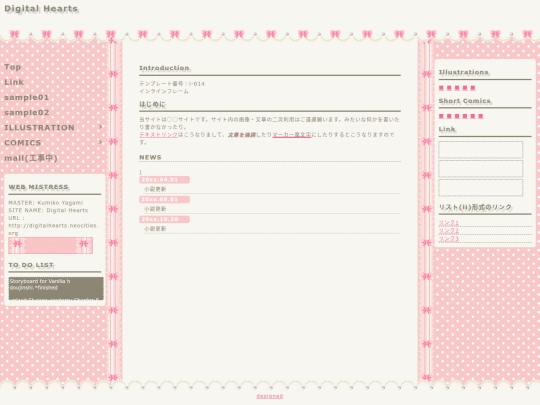Open リンク1 in the sidebar list
This screenshot has height=405, width=540.
pyautogui.click(x=449, y=222)
